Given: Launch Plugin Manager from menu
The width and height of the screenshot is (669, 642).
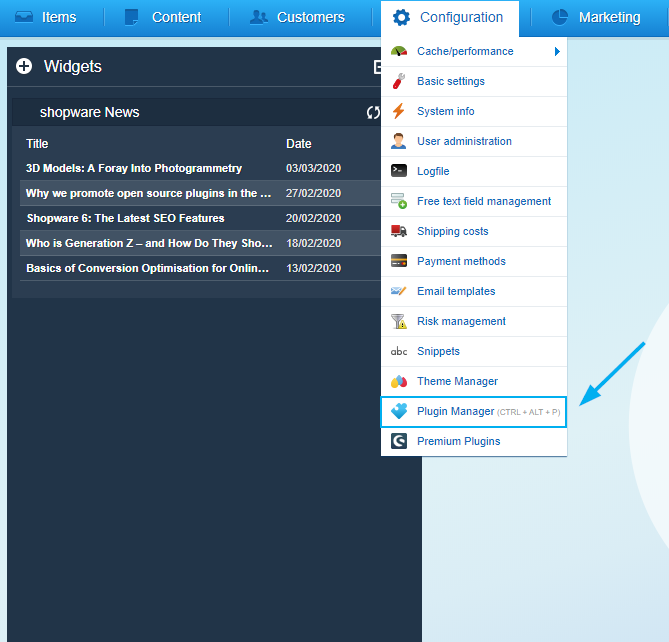Looking at the screenshot, I should pos(474,412).
